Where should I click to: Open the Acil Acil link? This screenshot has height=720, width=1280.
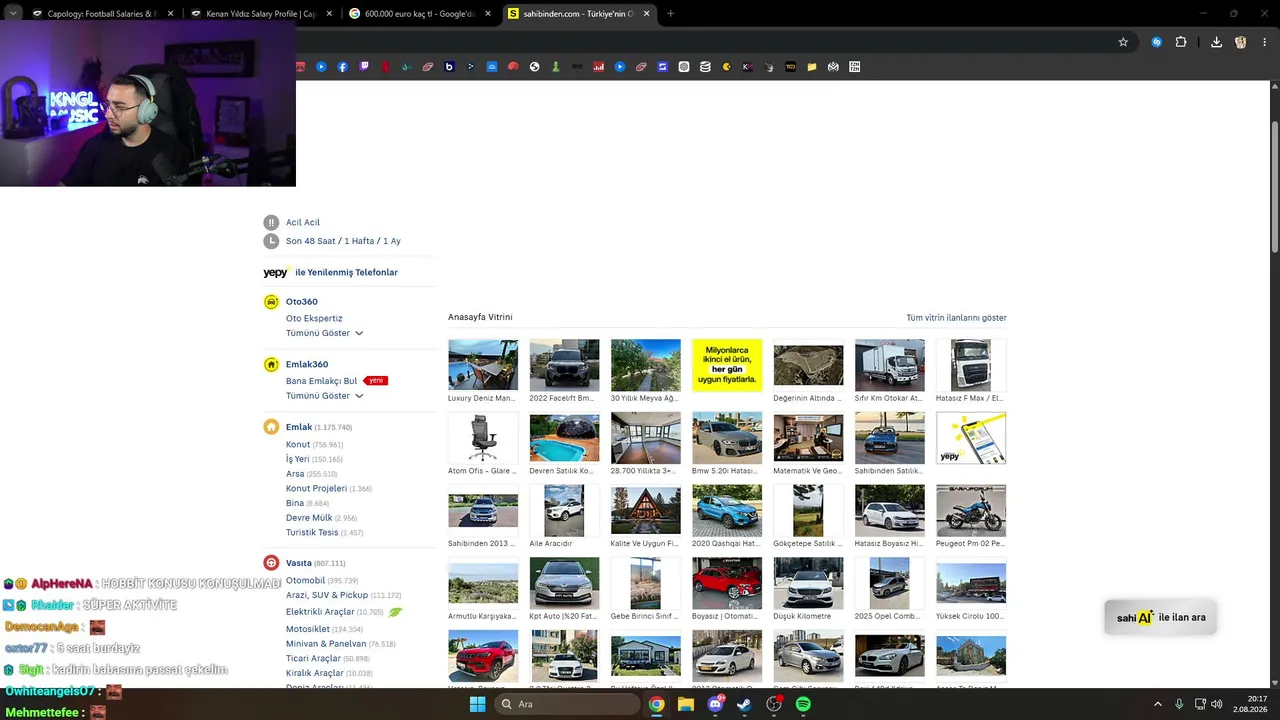303,222
